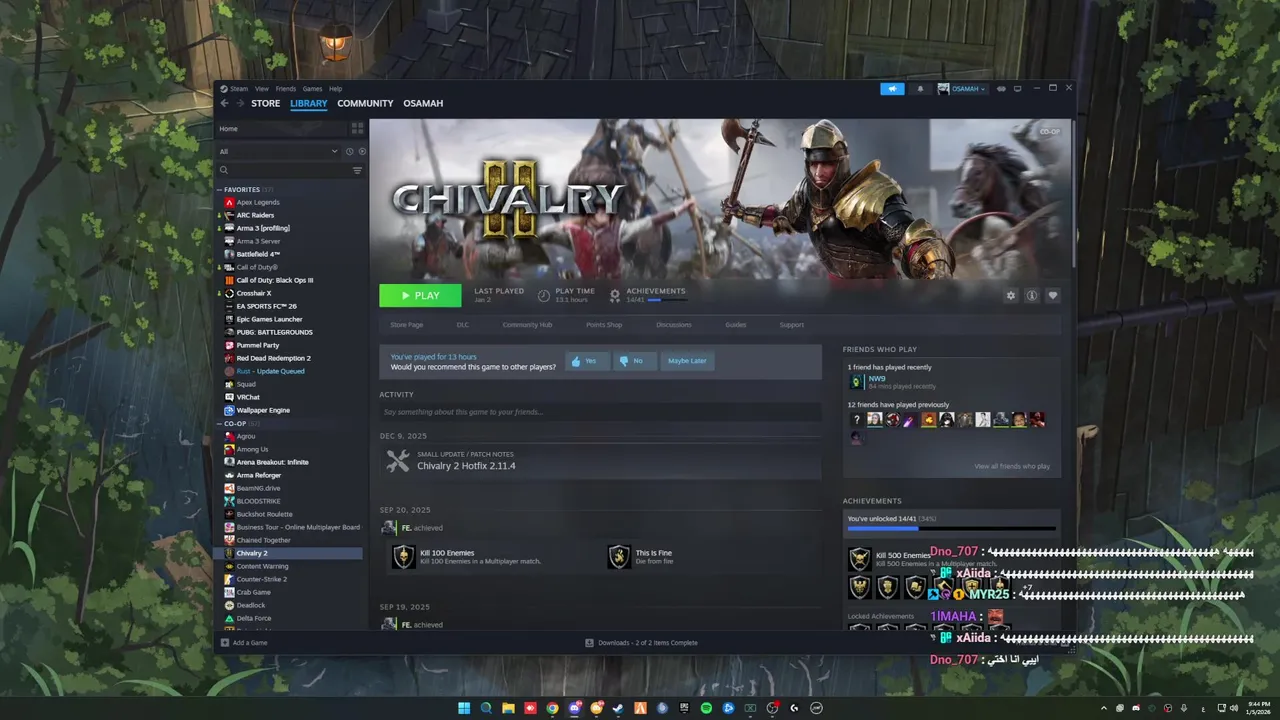Go forward with the Steam forward arrow
This screenshot has width=1280, height=720.
(x=240, y=103)
